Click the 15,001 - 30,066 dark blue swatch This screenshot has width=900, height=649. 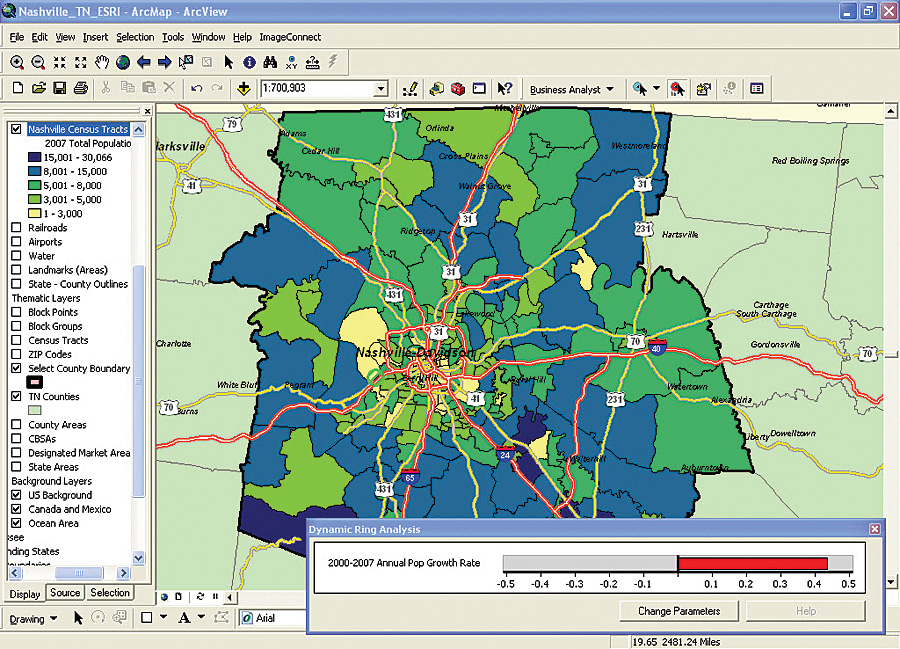pos(34,157)
